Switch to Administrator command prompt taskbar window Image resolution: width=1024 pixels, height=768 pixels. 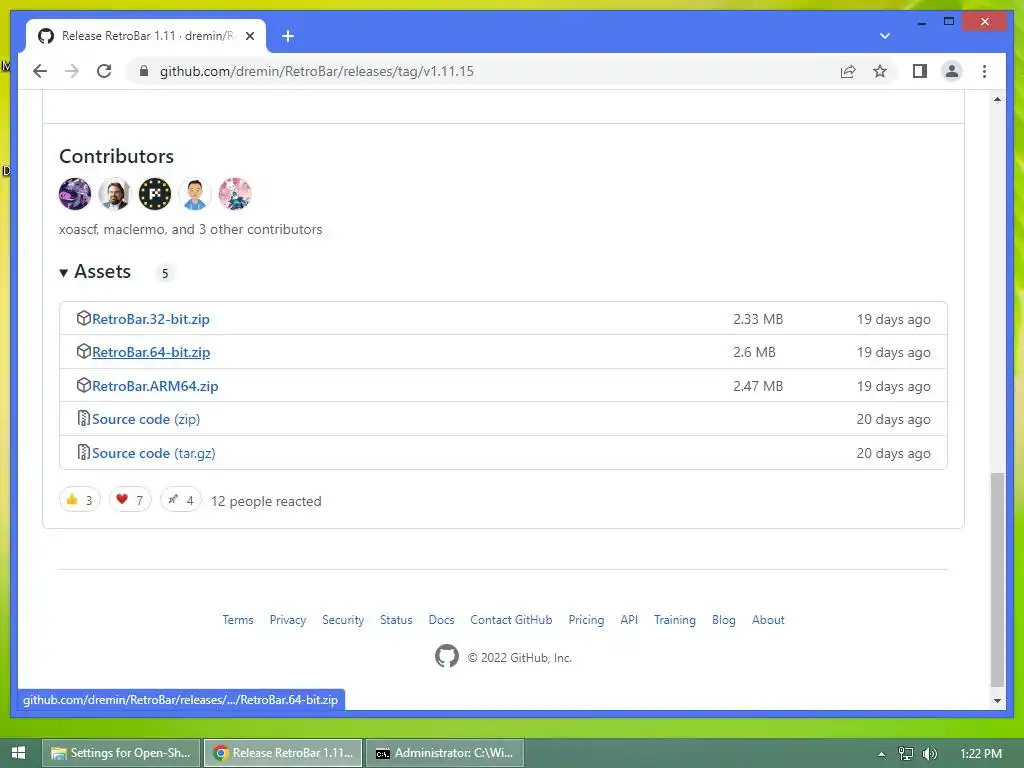[445, 753]
